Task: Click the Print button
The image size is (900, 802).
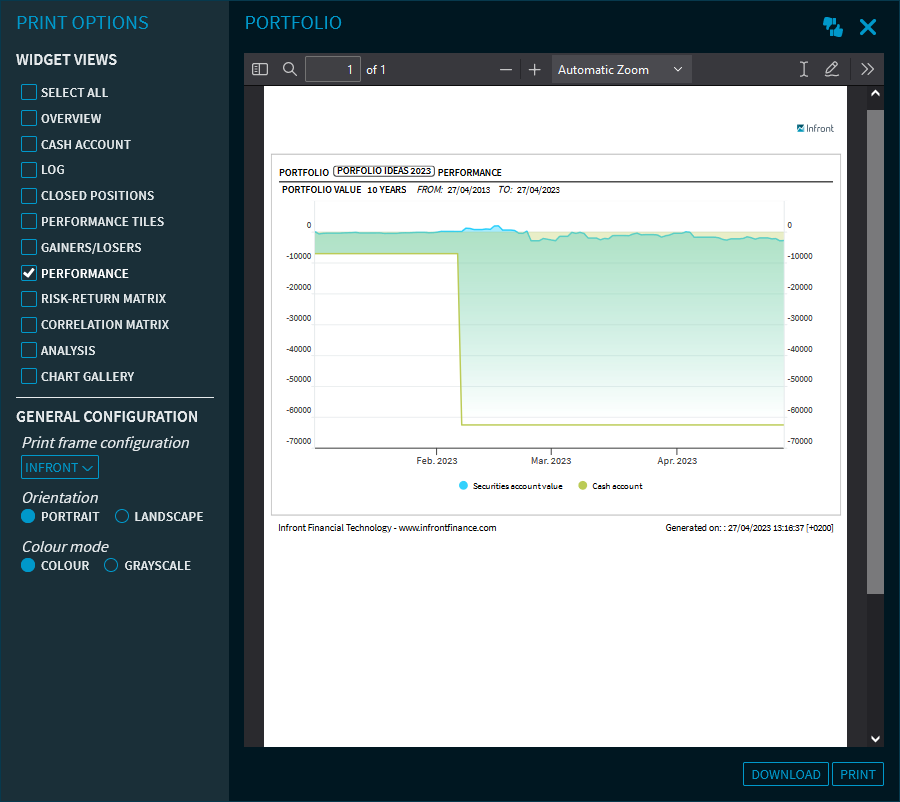Action: click(857, 774)
